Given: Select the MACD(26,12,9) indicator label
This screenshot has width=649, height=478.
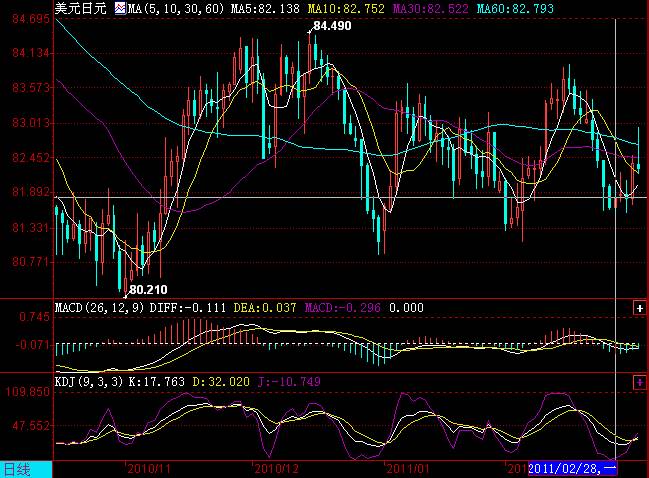Looking at the screenshot, I should (99, 308).
